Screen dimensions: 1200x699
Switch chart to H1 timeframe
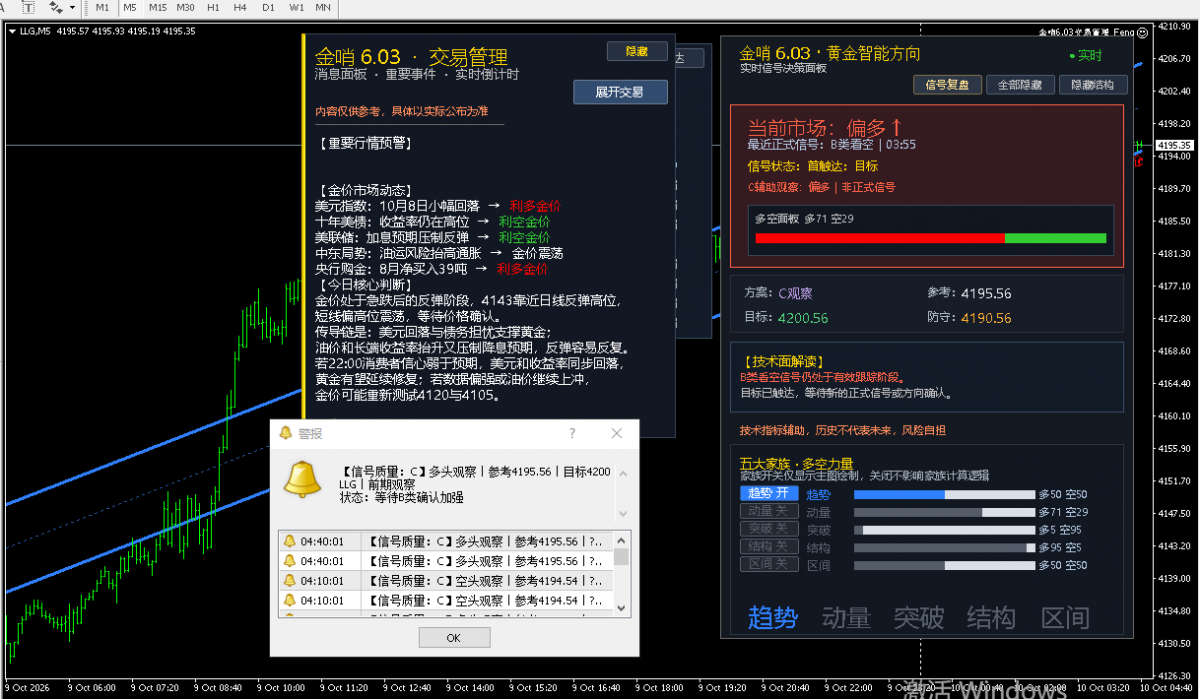tap(213, 7)
